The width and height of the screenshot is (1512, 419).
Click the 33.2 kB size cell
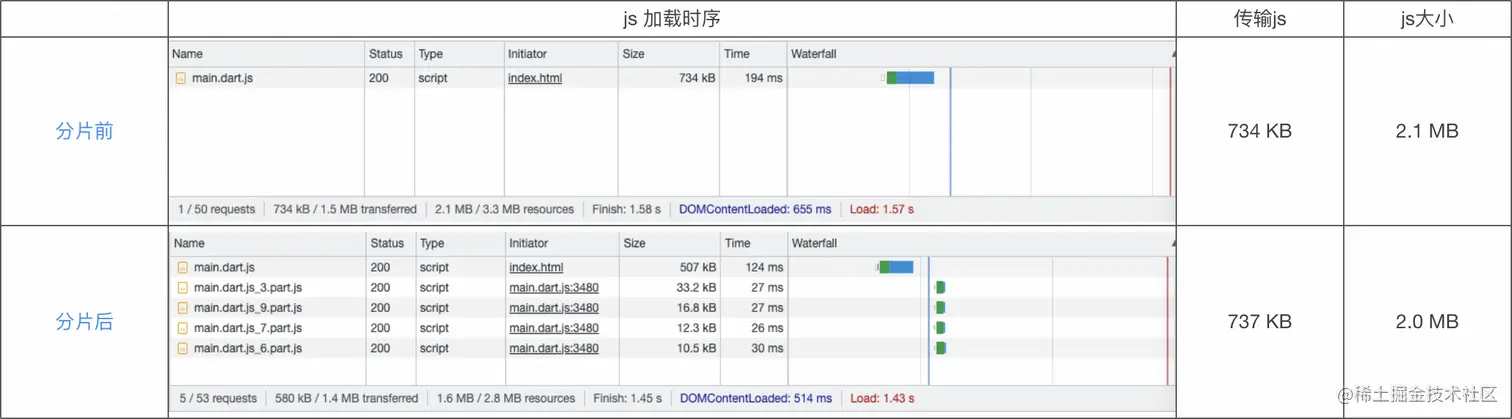[695, 288]
